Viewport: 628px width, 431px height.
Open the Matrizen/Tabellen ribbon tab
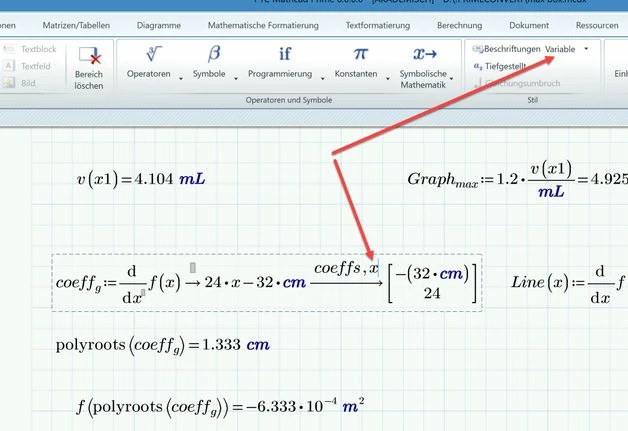click(76, 25)
